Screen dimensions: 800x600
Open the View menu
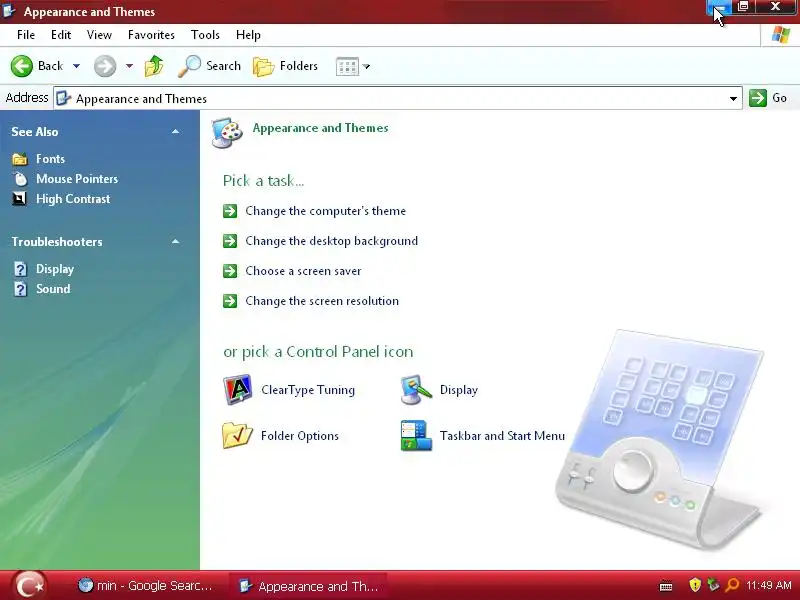point(99,35)
